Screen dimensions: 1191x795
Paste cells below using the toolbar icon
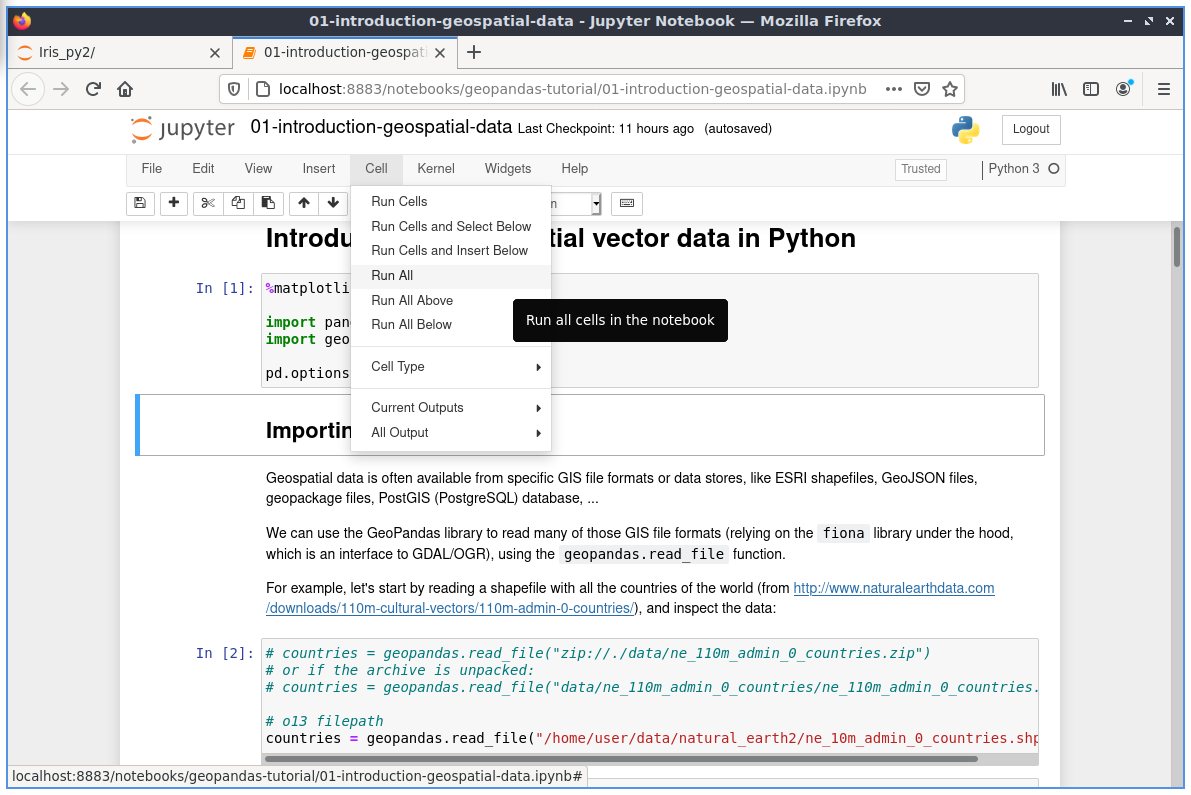click(268, 203)
